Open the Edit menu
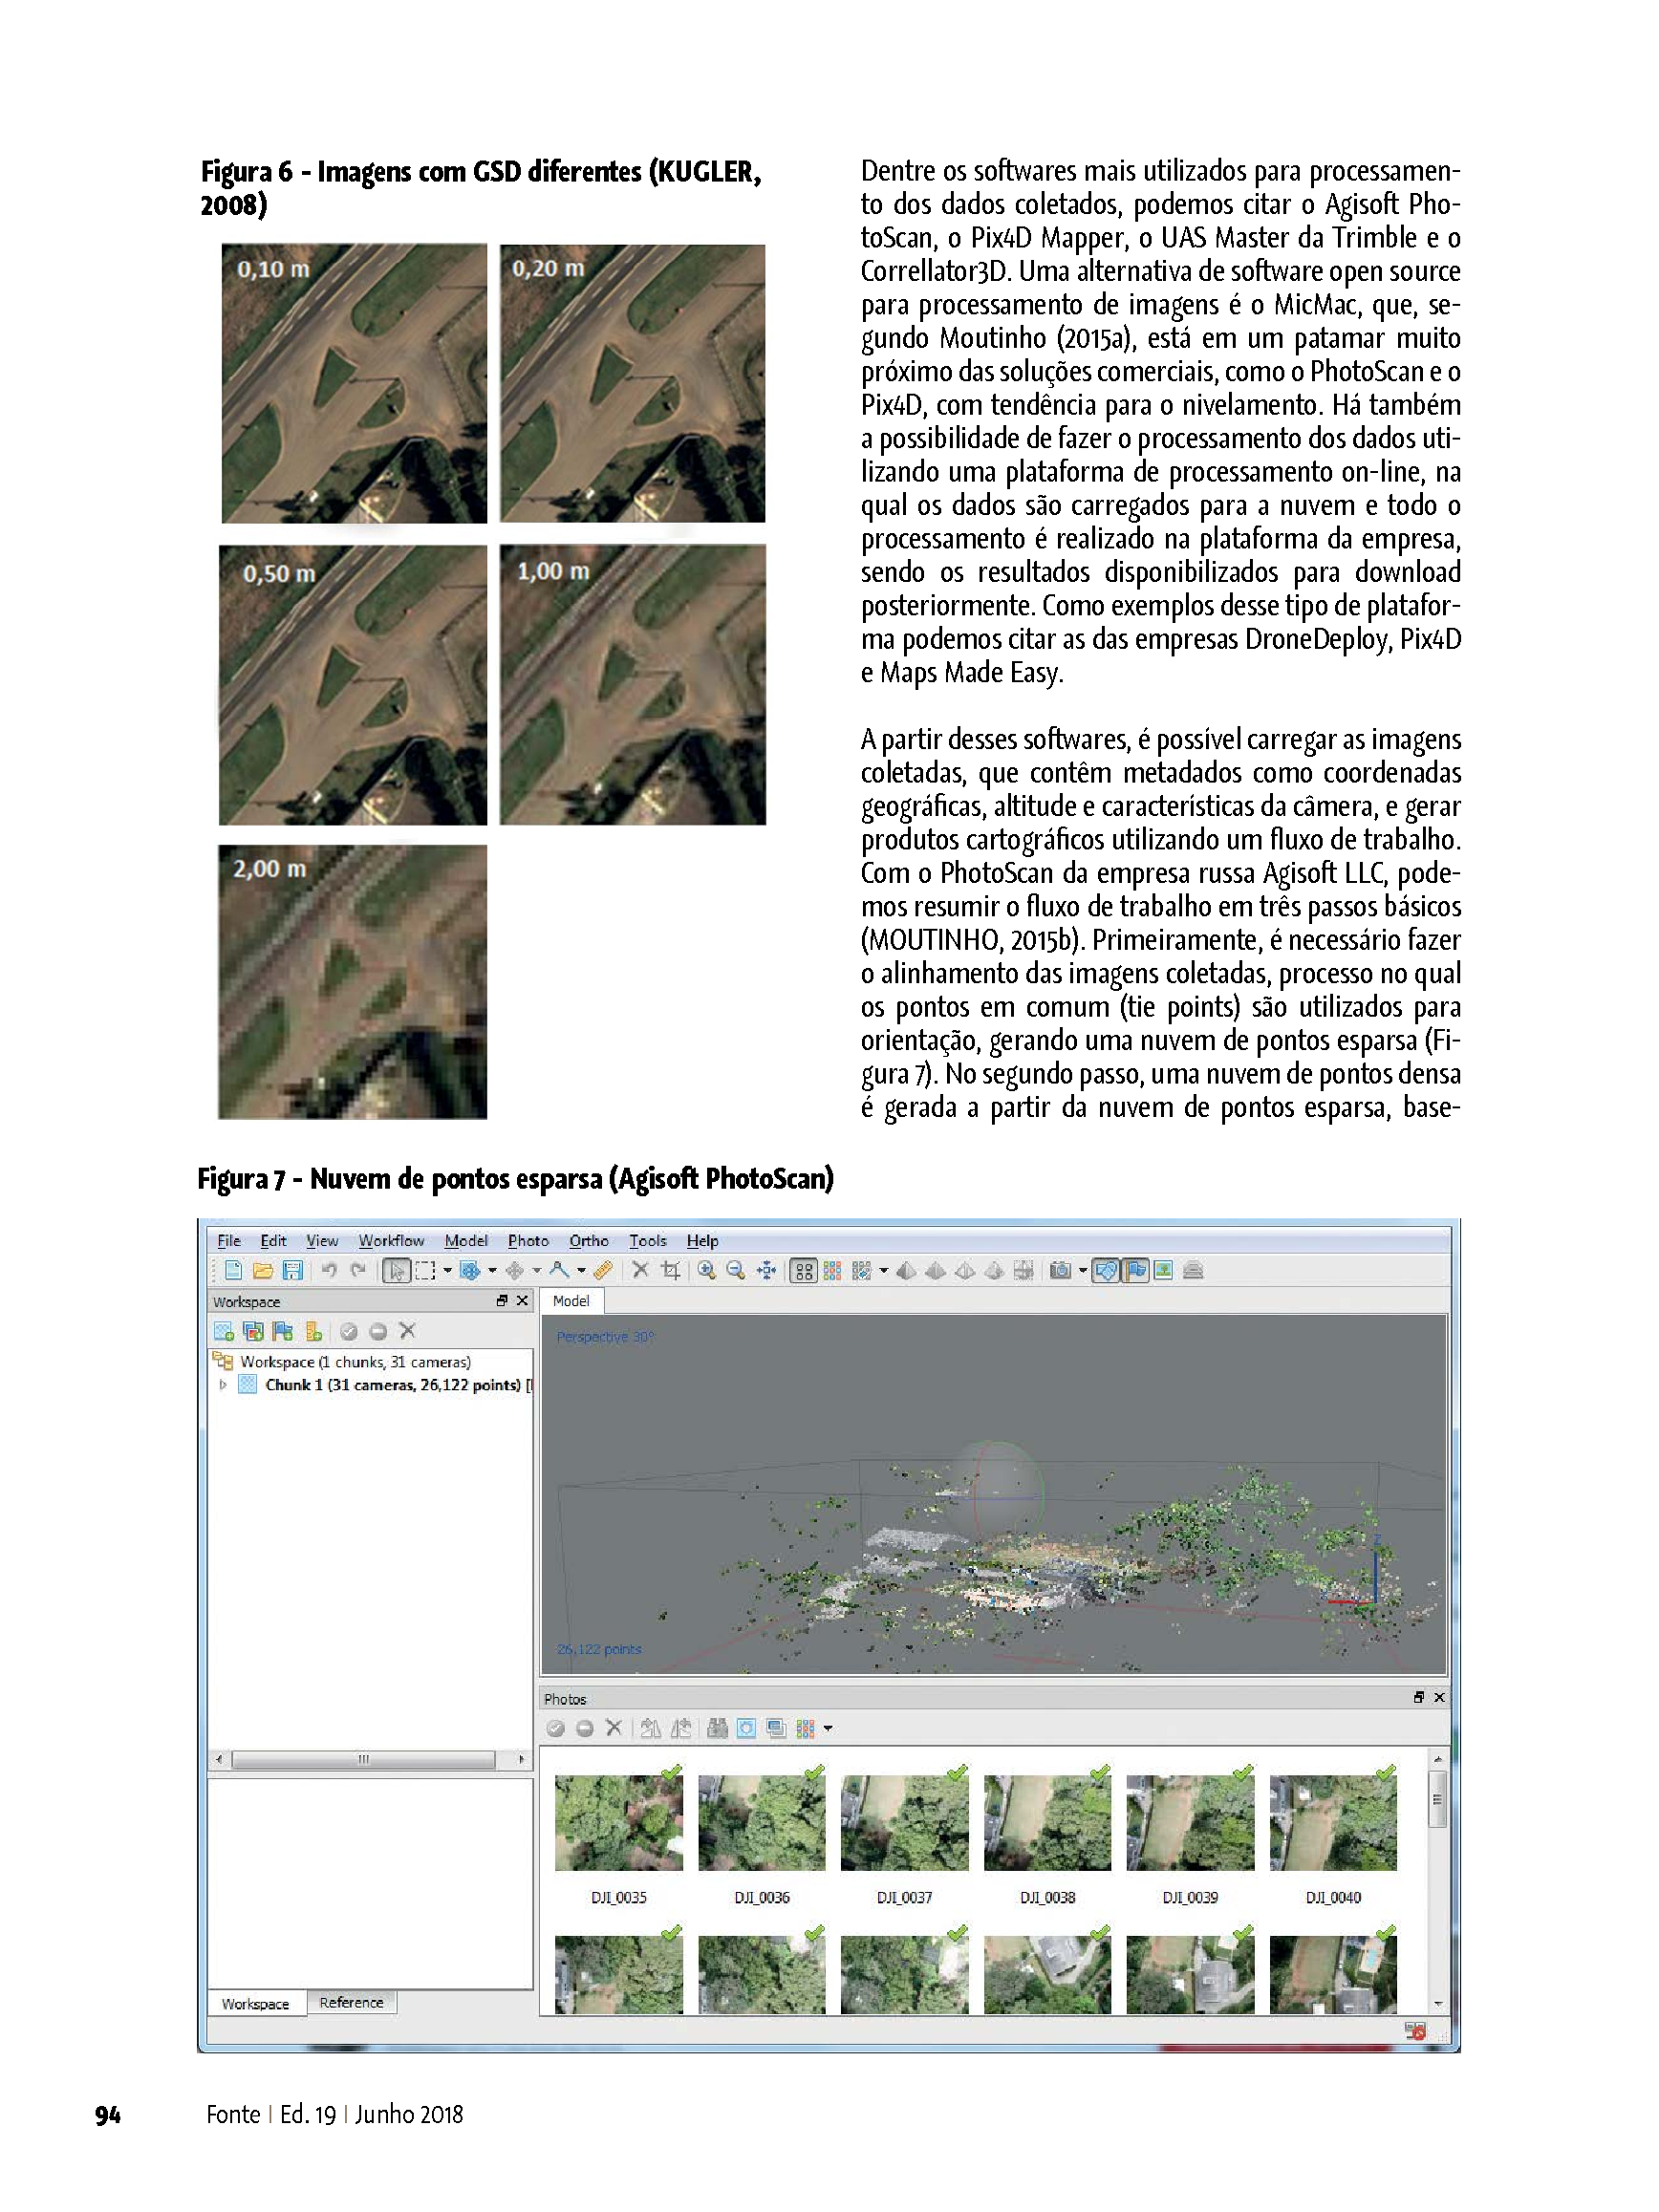This screenshot has width=1659, height=2212. (x=273, y=1240)
